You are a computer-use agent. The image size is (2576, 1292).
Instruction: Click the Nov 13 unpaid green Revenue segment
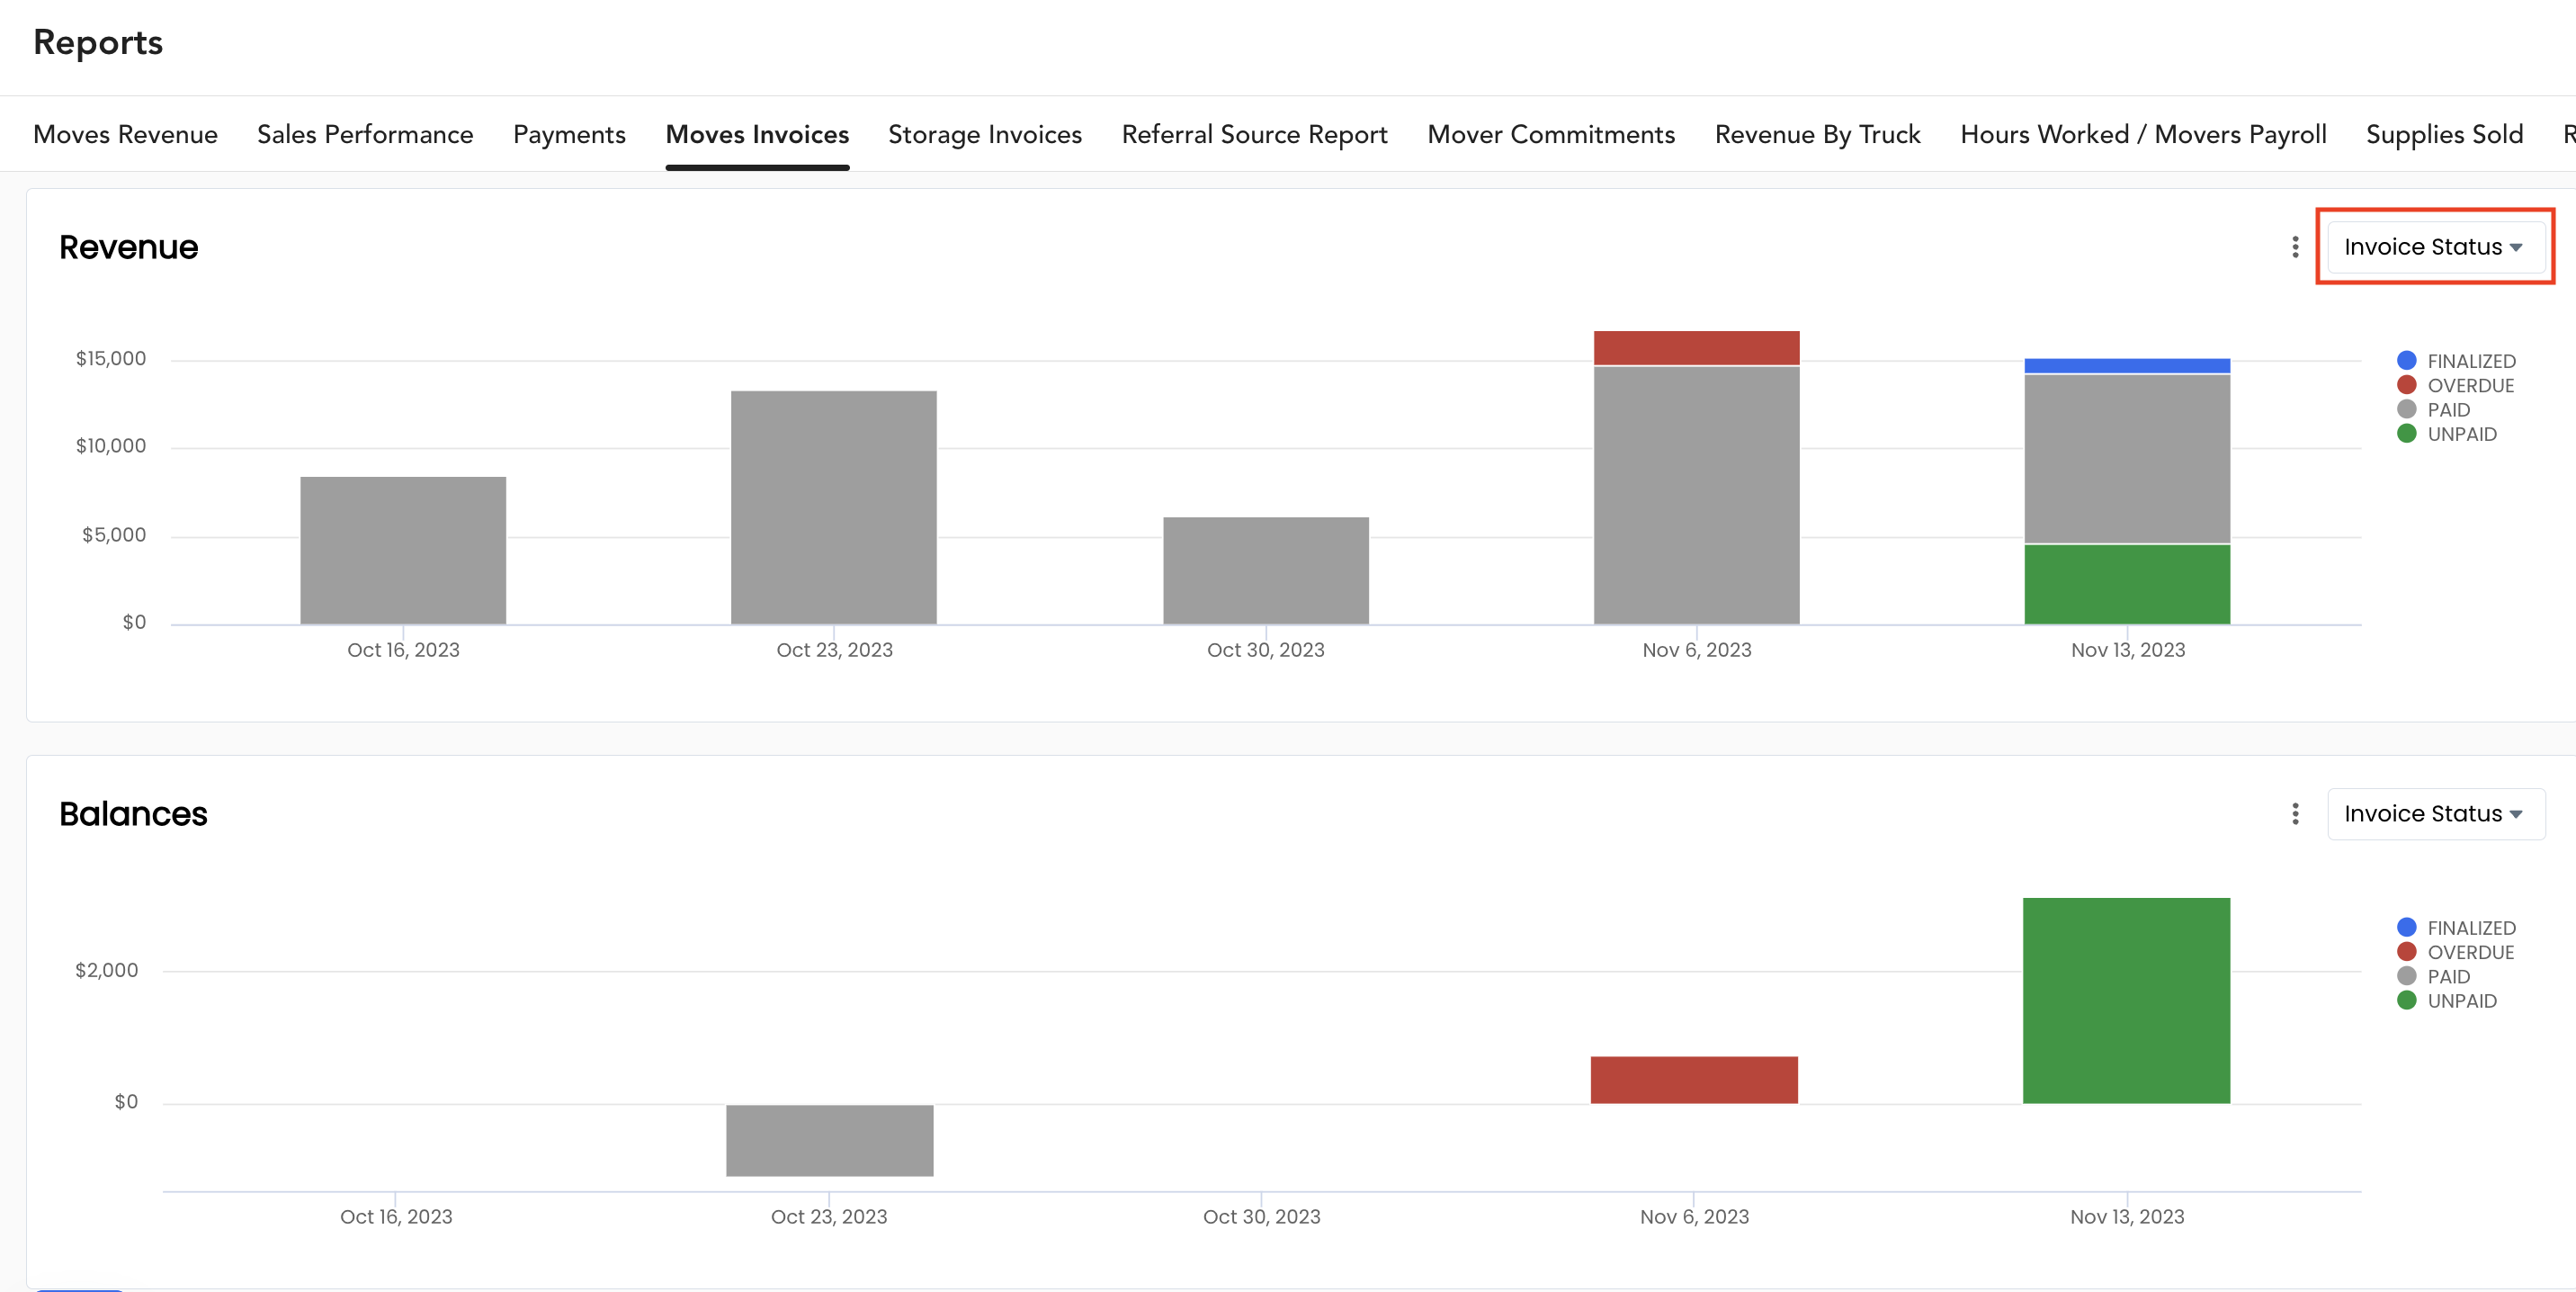click(x=2127, y=584)
